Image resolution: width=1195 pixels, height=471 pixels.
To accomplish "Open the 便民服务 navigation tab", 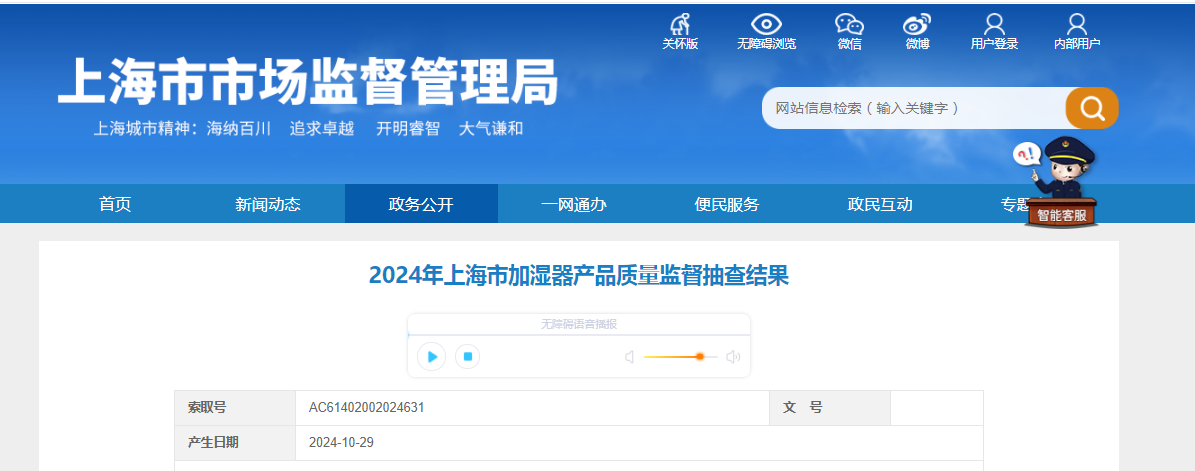I will pyautogui.click(x=727, y=204).
